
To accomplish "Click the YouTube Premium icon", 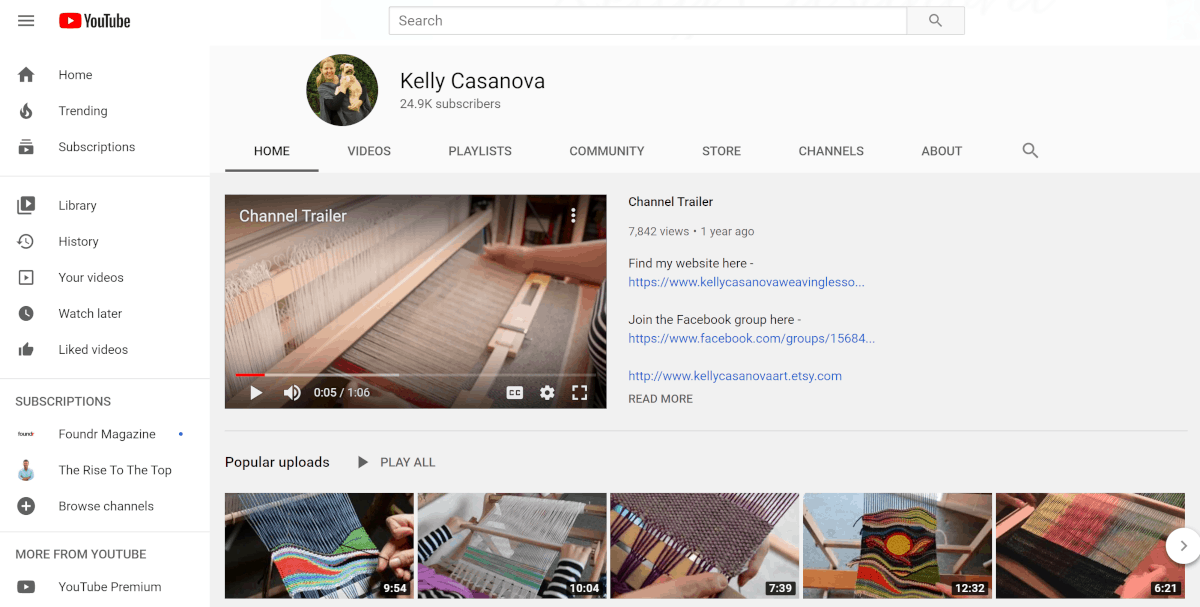I will (26, 587).
